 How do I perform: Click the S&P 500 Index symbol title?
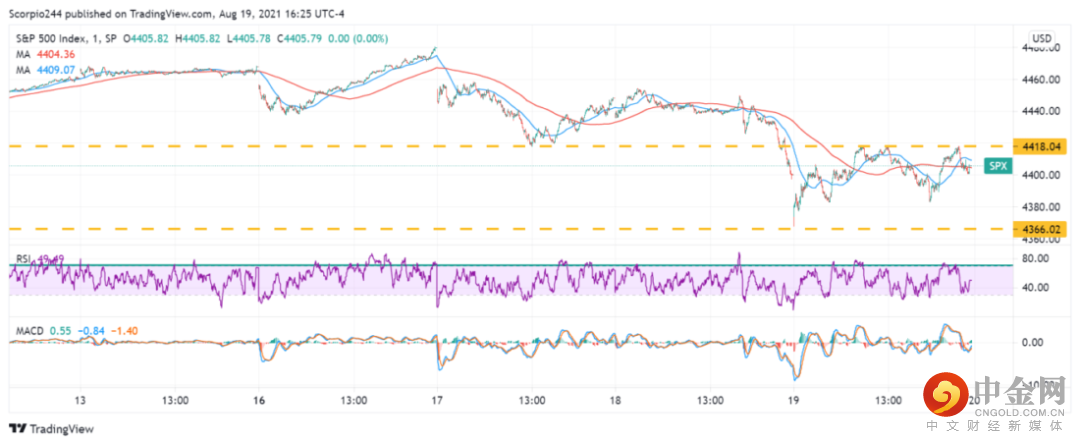(x=49, y=38)
